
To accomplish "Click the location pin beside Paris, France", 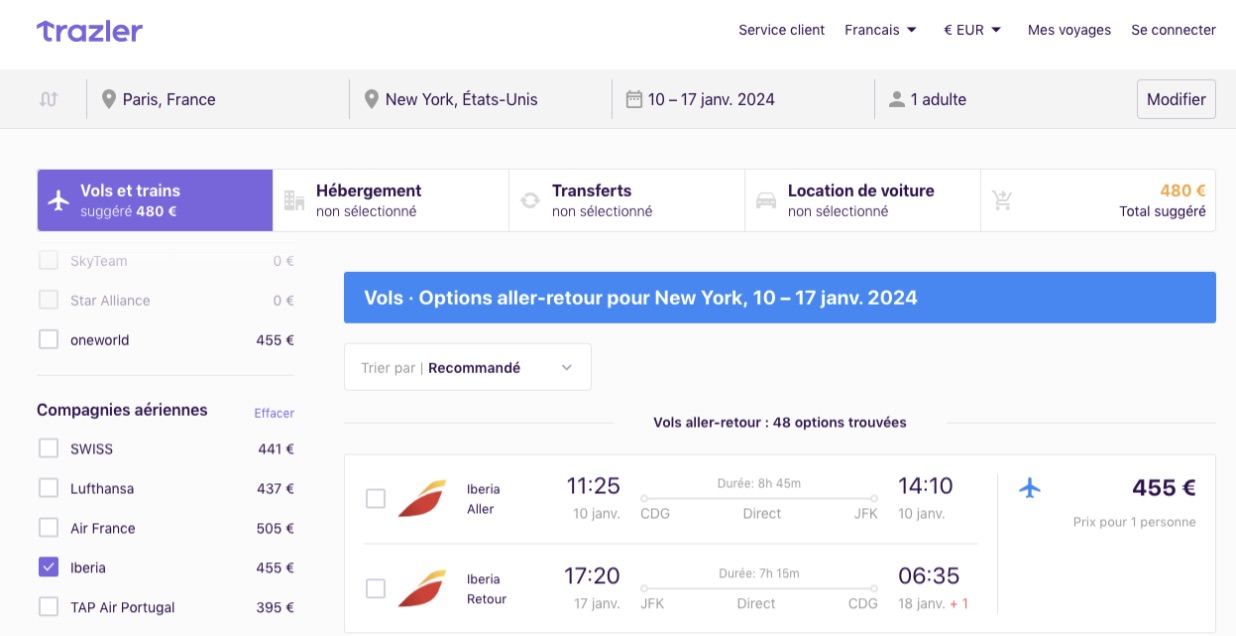I will [x=108, y=99].
